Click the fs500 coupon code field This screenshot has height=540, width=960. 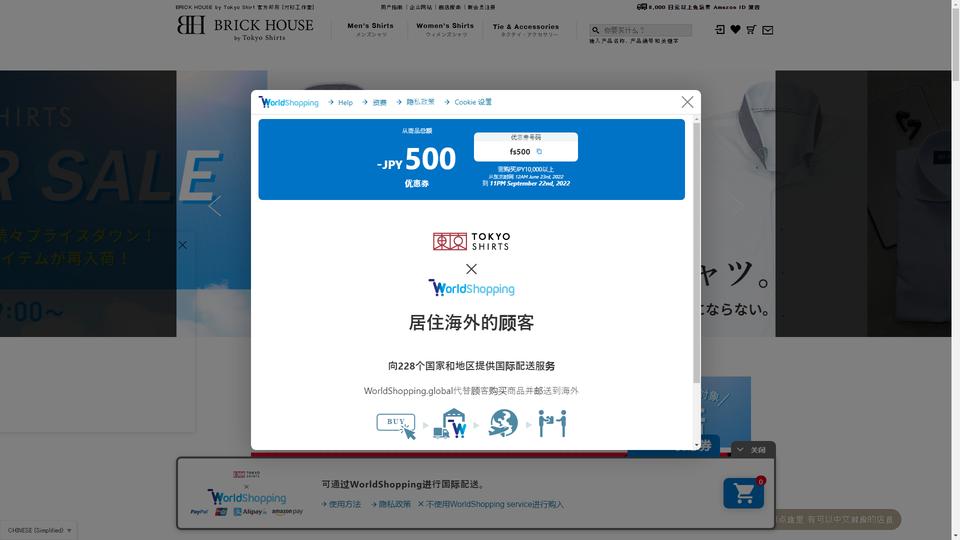tap(525, 151)
